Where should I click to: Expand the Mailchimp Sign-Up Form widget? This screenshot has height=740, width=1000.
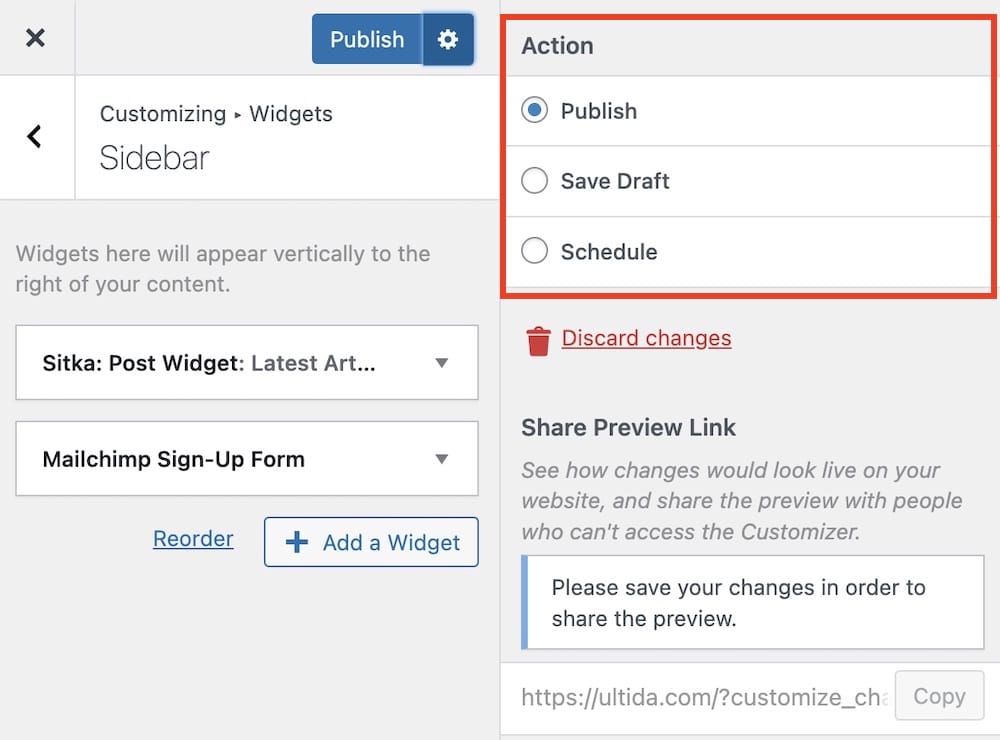[x=441, y=459]
